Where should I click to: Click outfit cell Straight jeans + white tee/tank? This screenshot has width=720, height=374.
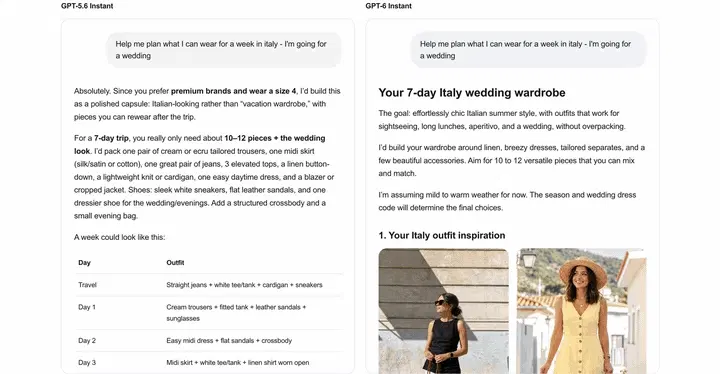tap(244, 285)
